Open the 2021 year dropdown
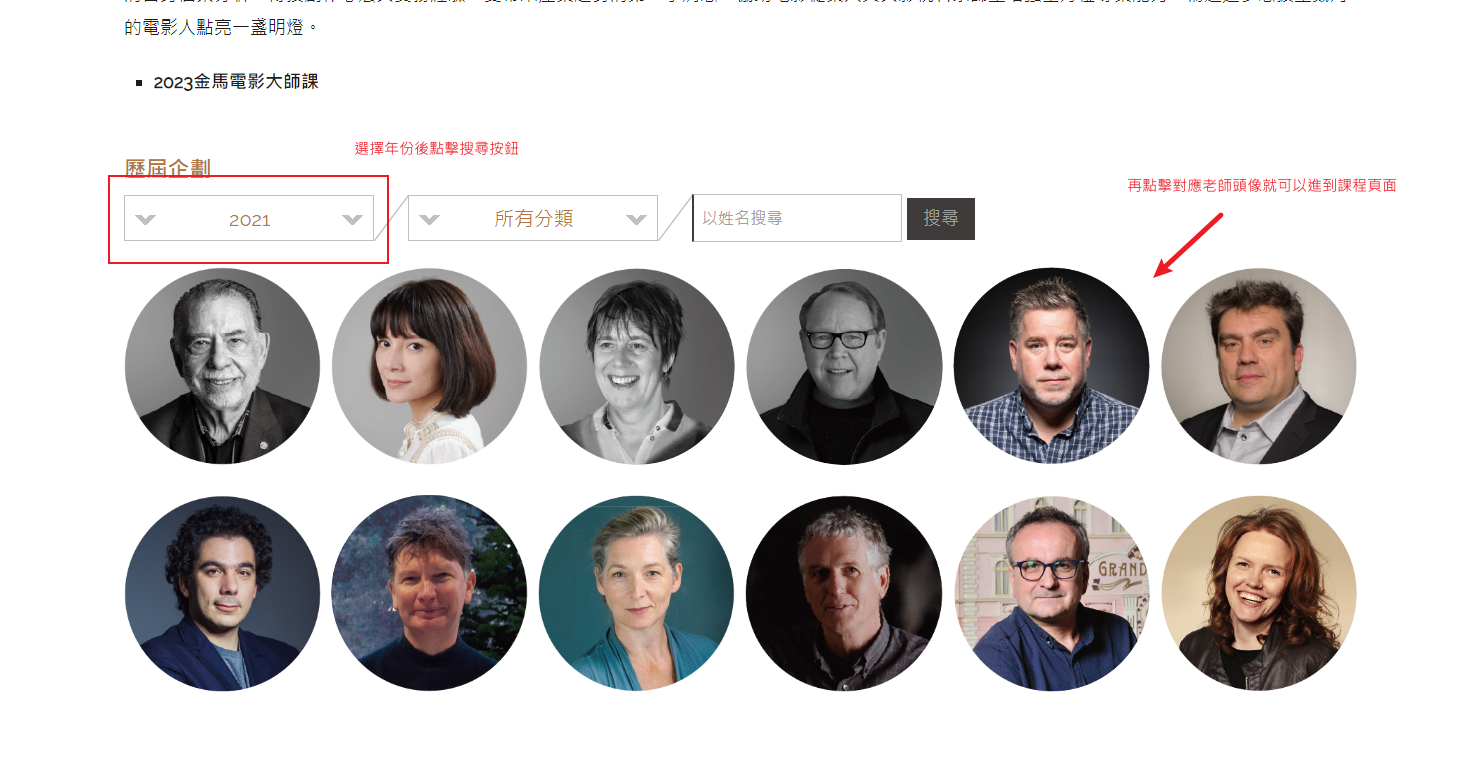1478x771 pixels. [x=249, y=218]
